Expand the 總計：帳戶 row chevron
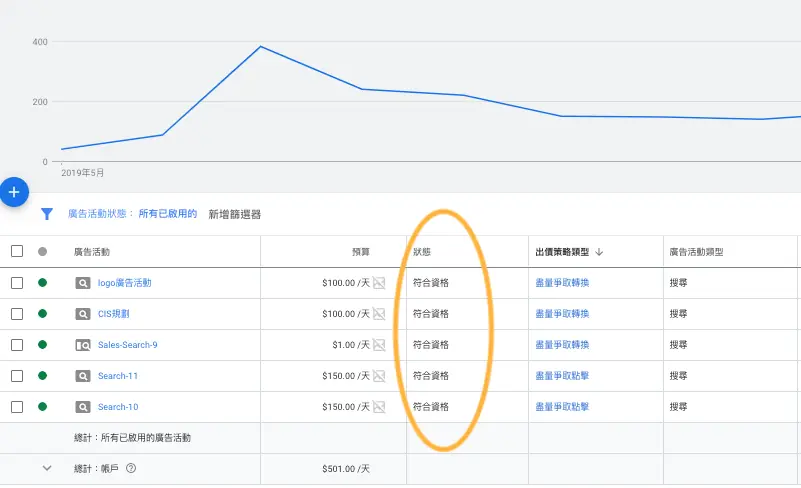 46,468
